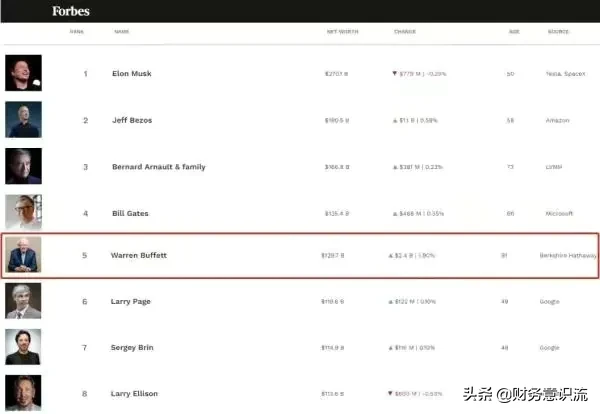Viewport: 600px width, 414px height.
Task: Click Elon Musk's age value
Action: click(x=510, y=74)
